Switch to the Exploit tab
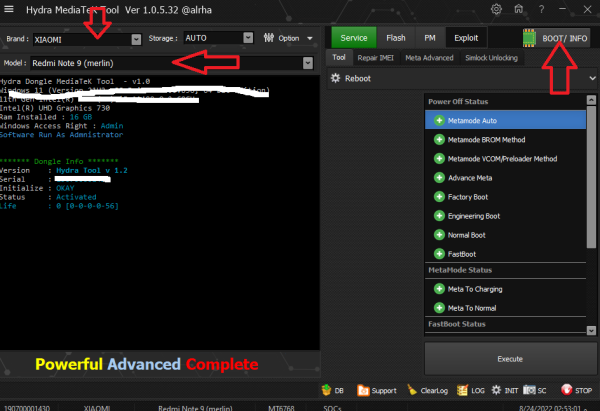Image resolution: width=600 pixels, height=411 pixels. (466, 38)
